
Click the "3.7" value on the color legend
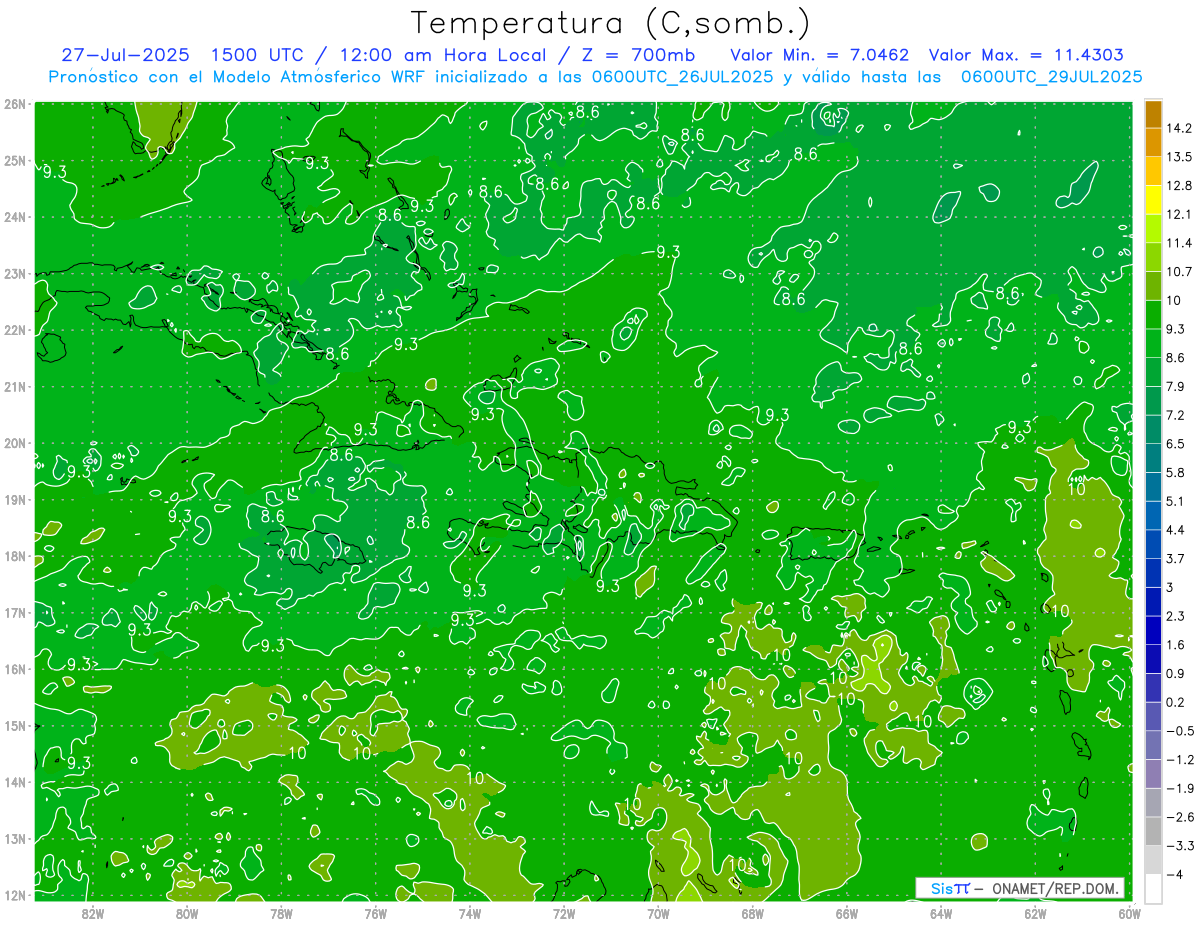click(1175, 558)
